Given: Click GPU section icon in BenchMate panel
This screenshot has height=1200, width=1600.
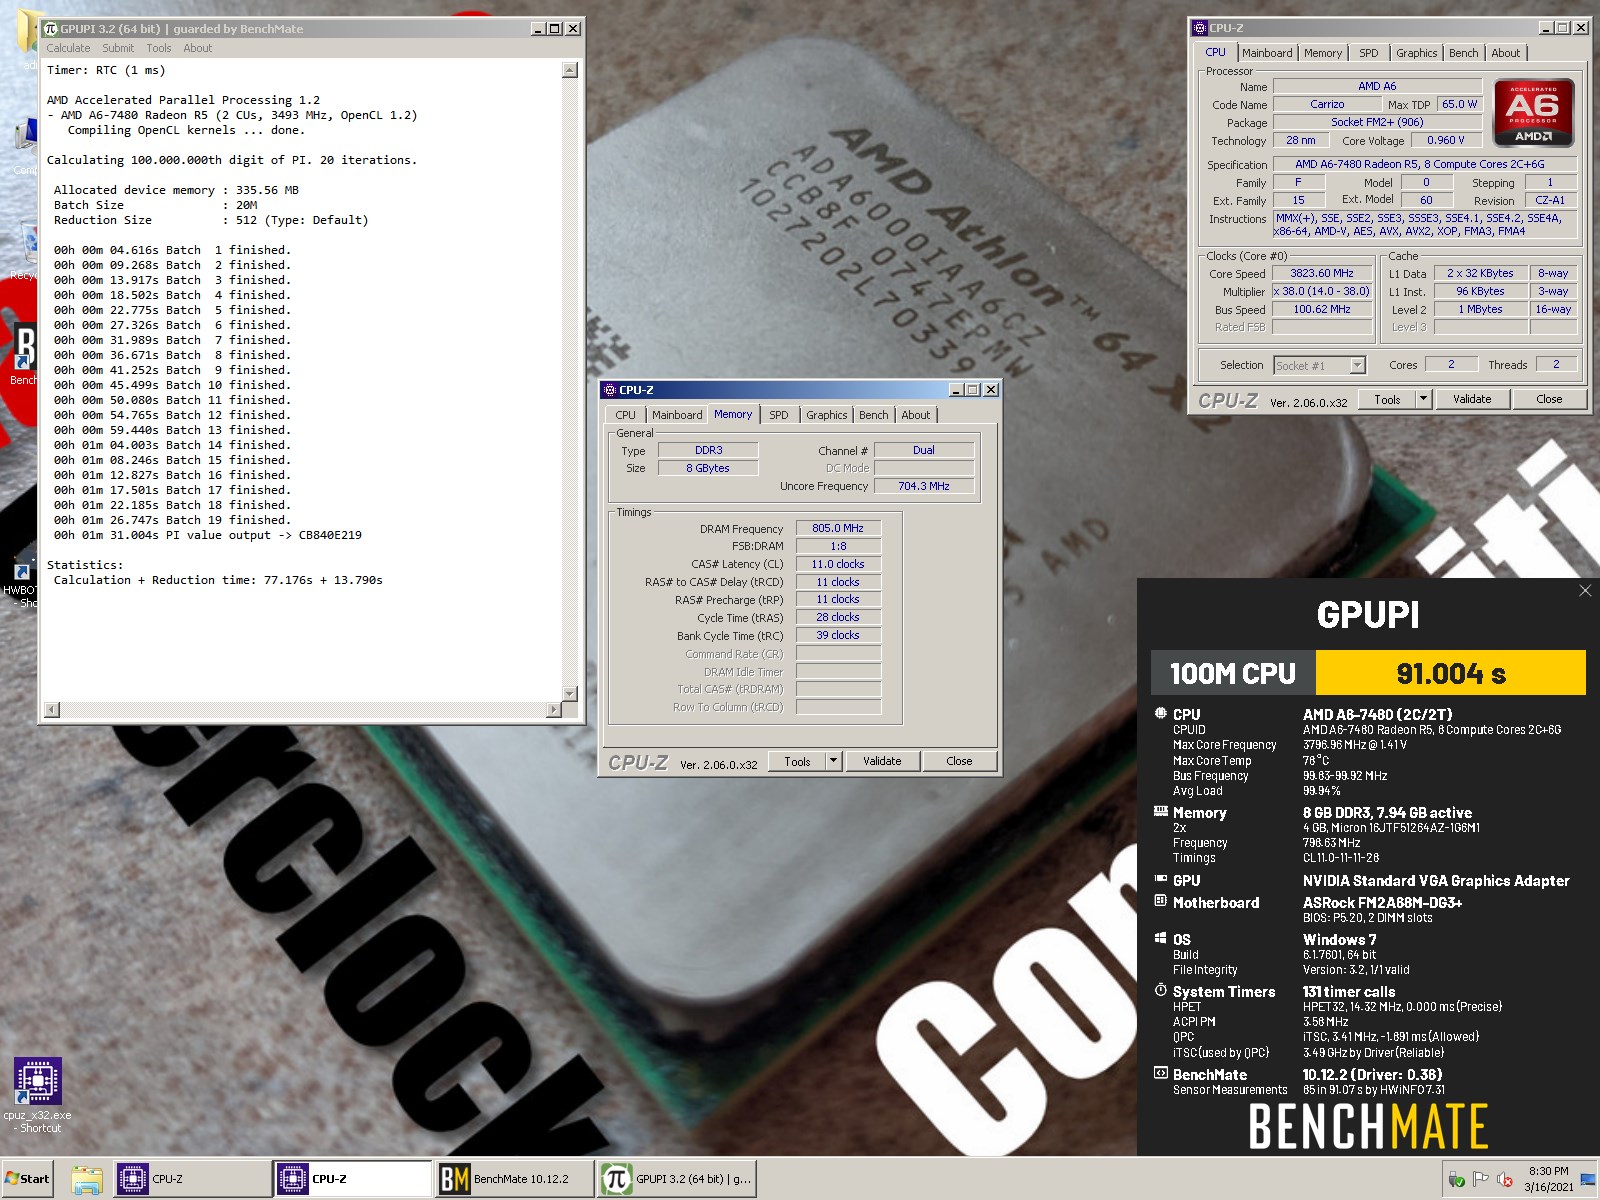Looking at the screenshot, I should pos(1161,879).
